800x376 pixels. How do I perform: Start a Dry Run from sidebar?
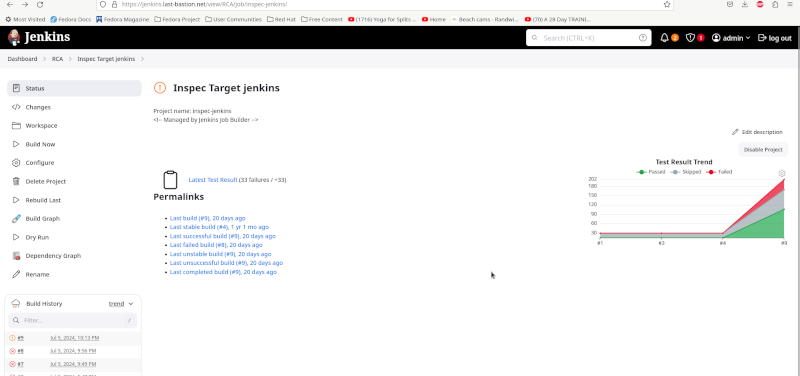point(36,237)
